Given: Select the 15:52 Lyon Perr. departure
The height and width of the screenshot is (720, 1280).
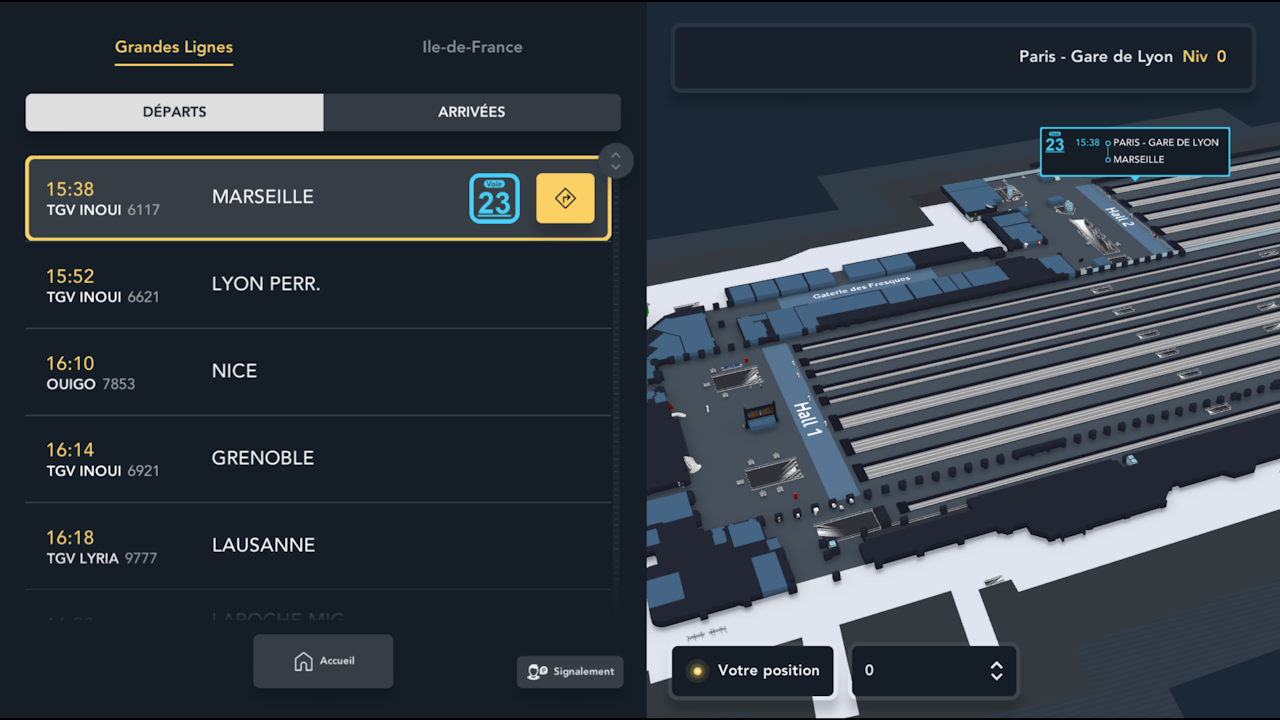Looking at the screenshot, I should tap(318, 285).
